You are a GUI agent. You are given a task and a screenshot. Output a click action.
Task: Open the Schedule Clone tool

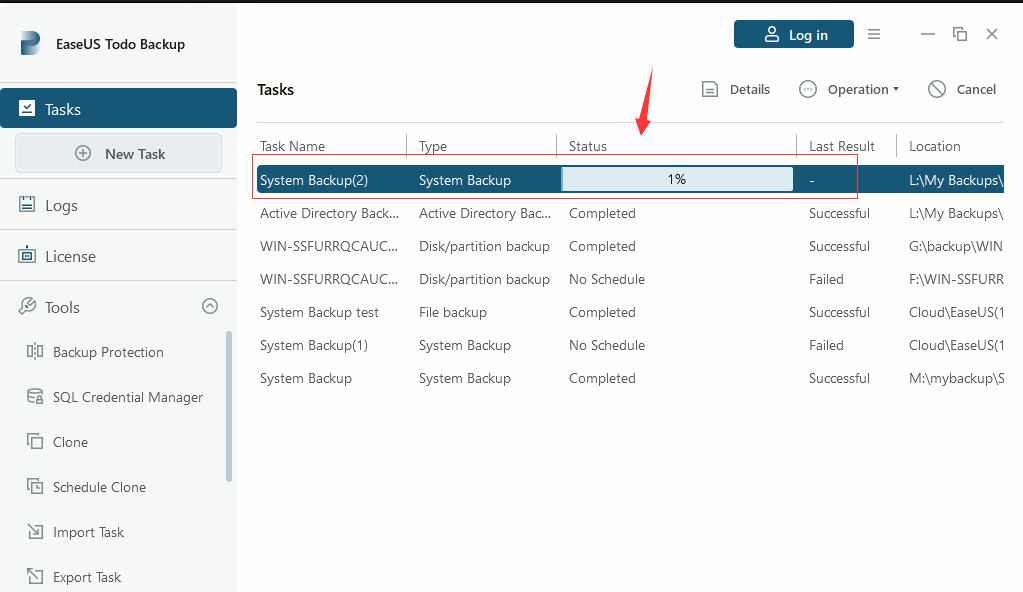click(100, 487)
